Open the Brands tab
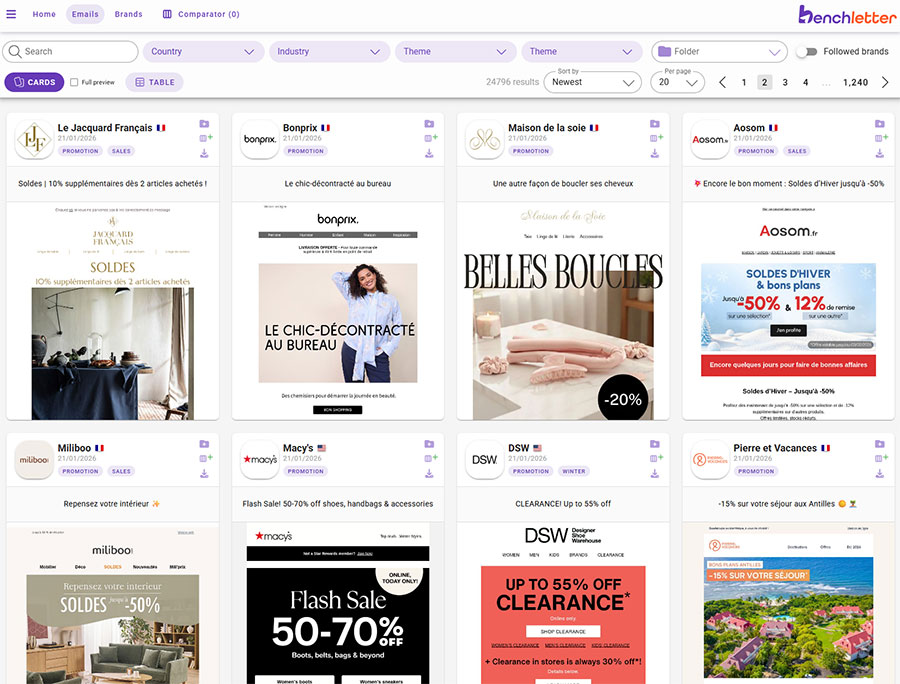 coord(128,14)
